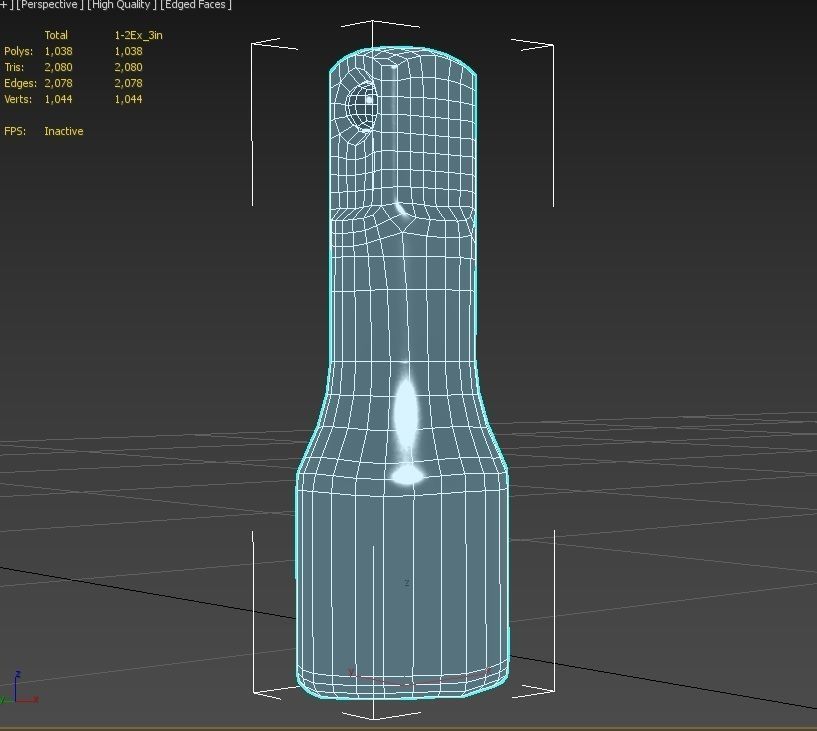Open the Edged Faces display dropdown
Screen dimensions: 817x731
pos(194,5)
